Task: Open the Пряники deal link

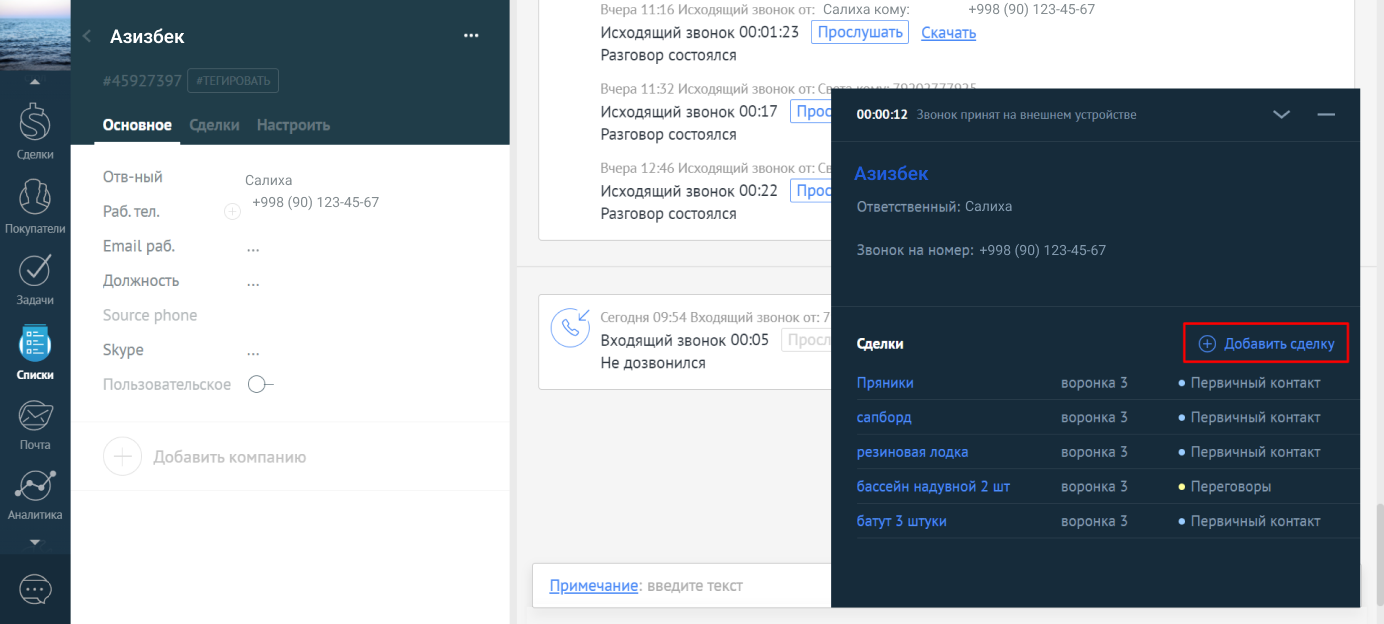Action: [x=885, y=383]
